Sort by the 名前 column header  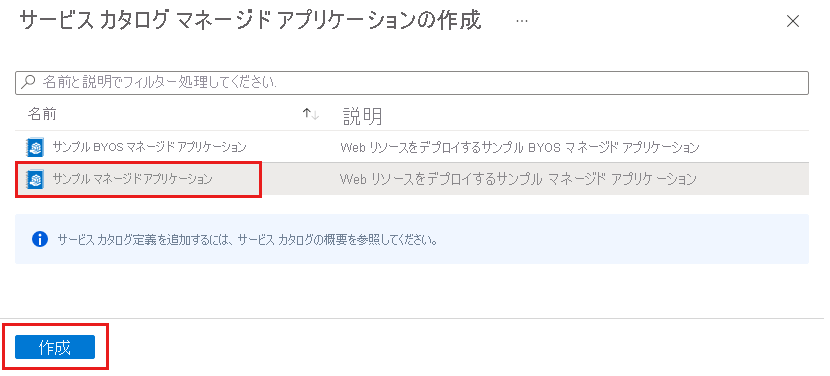point(42,114)
